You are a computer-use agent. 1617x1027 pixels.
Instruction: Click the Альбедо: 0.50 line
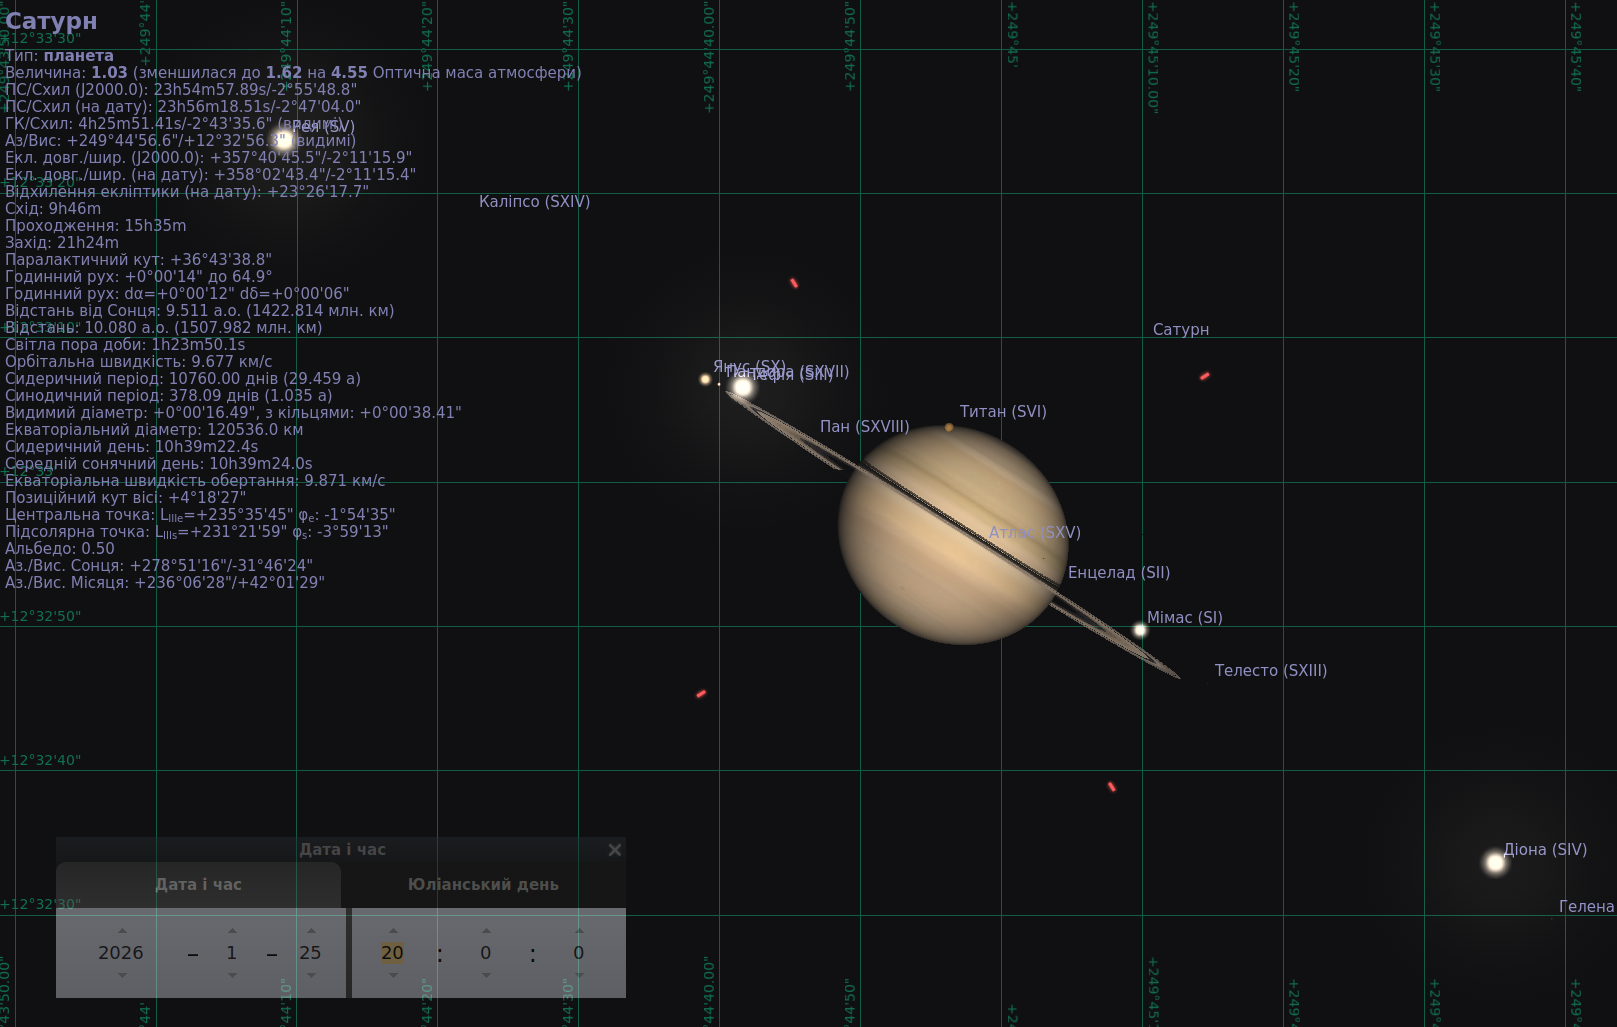pyautogui.click(x=60, y=549)
